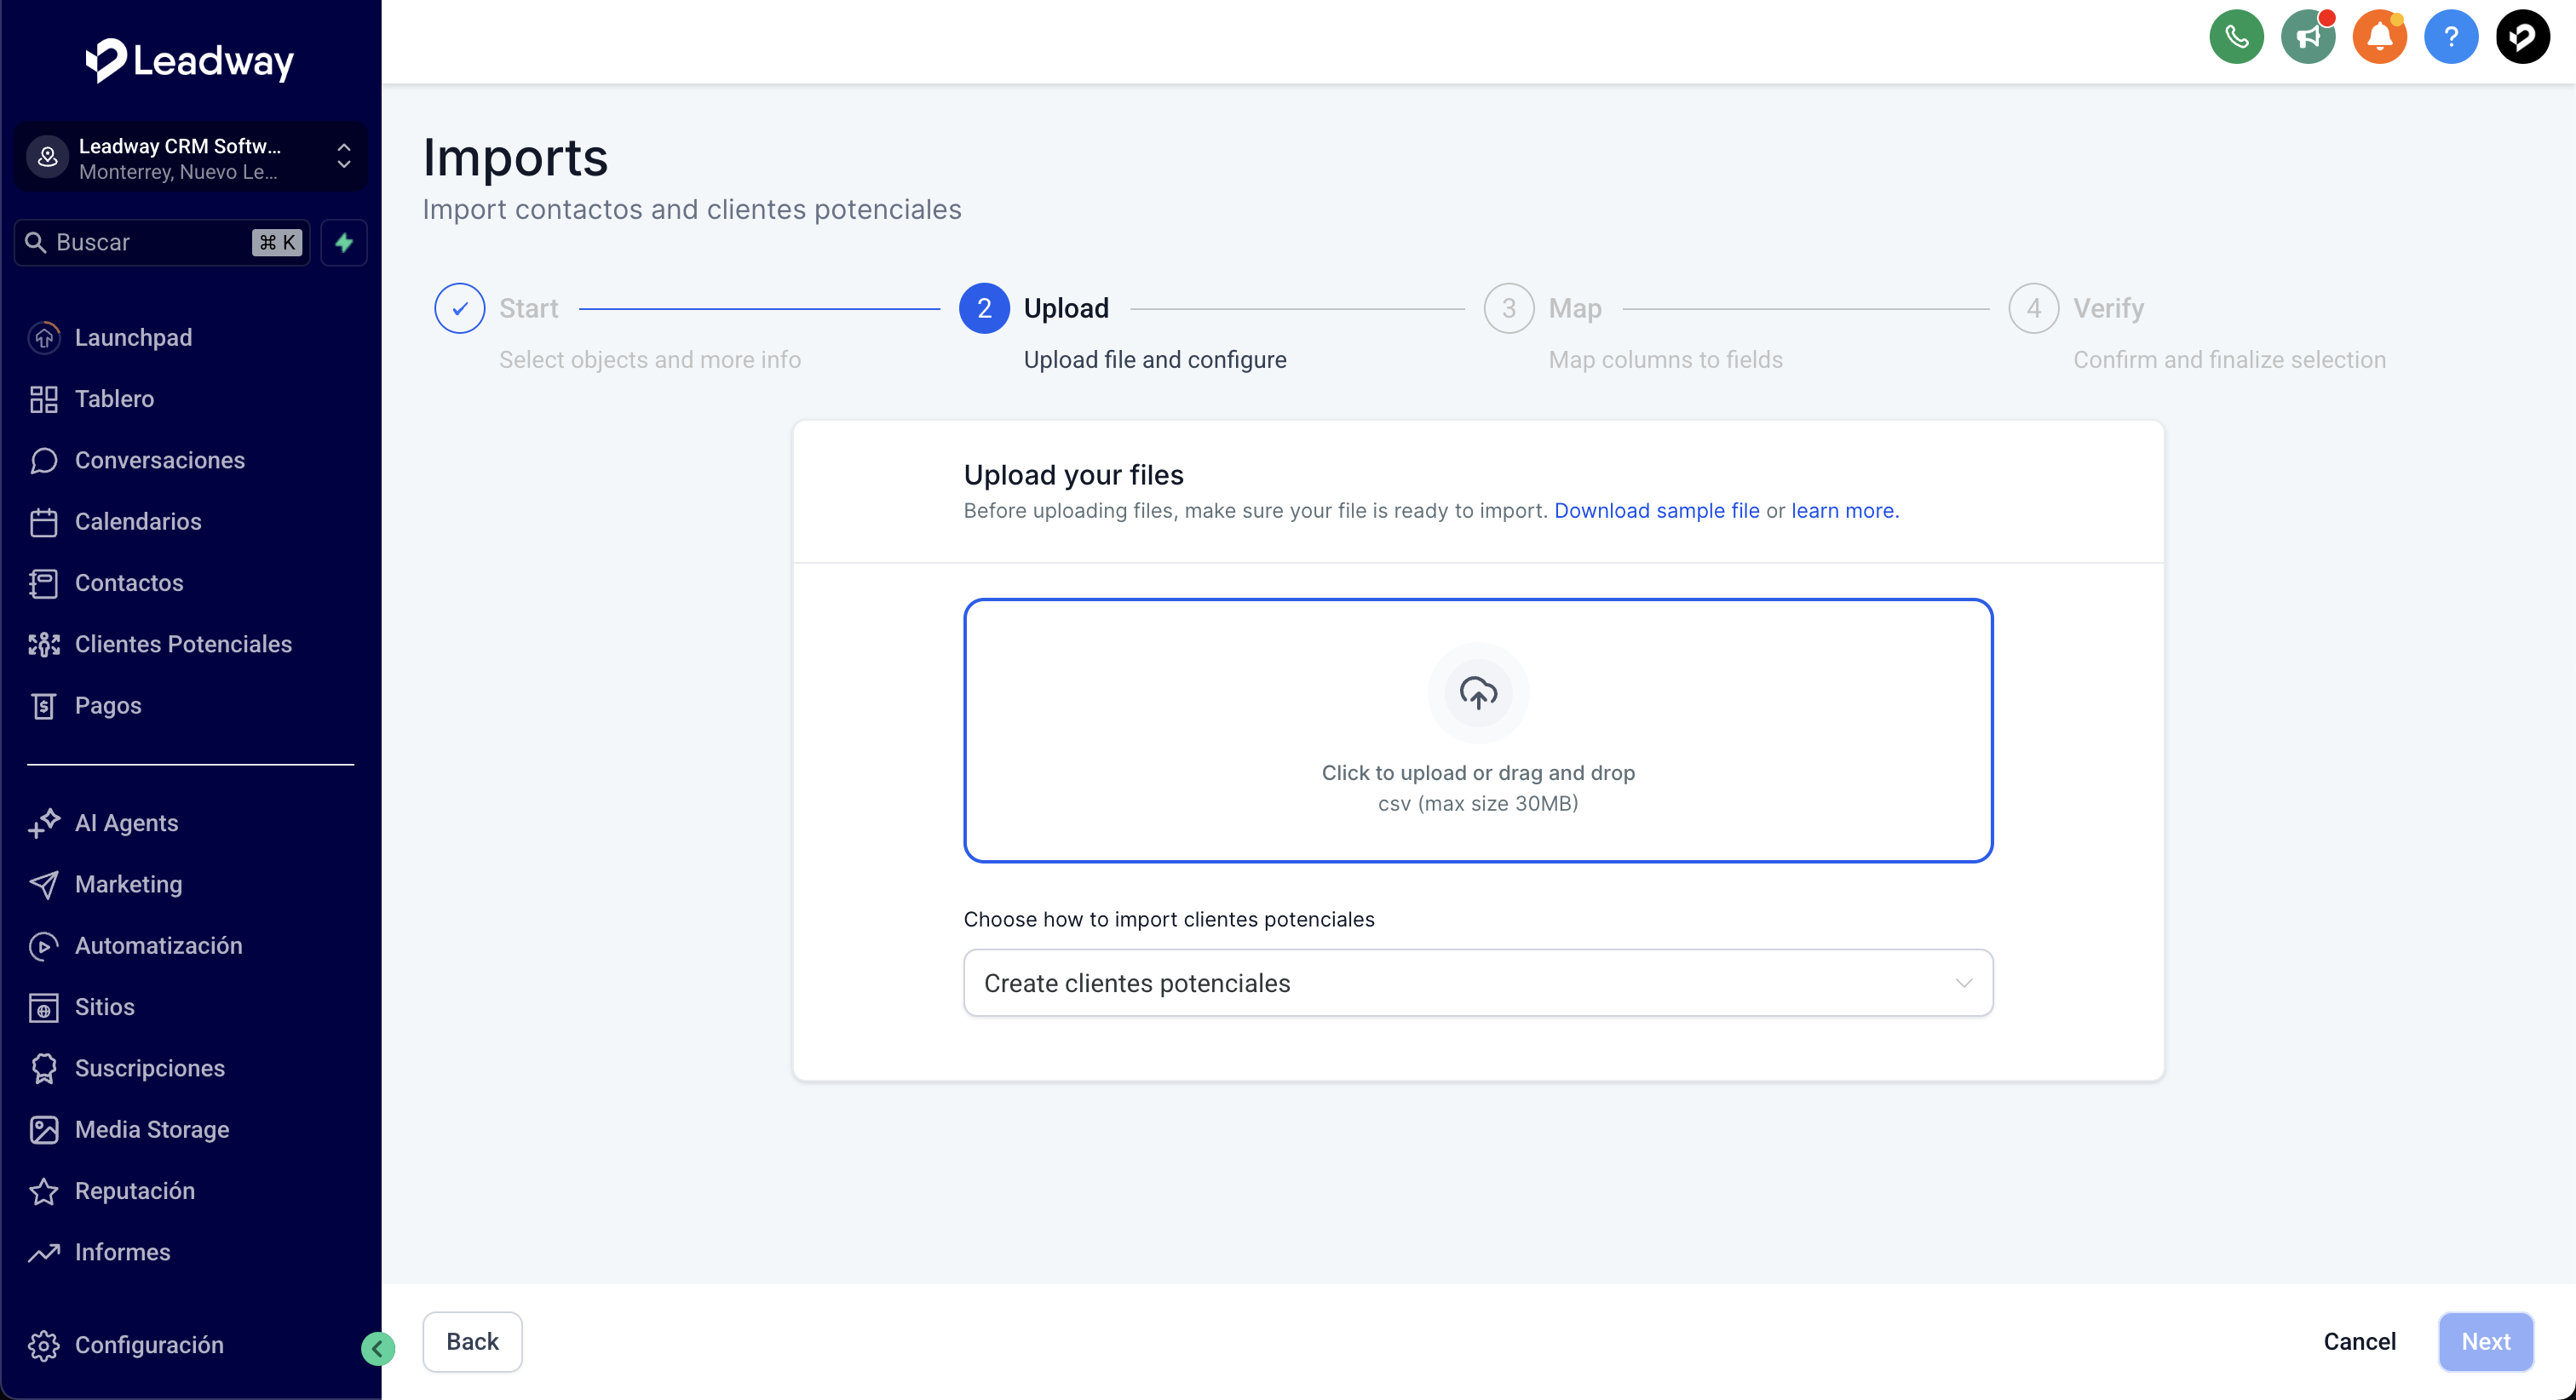The height and width of the screenshot is (1400, 2576).
Task: Click the learn more link
Action: (x=1843, y=510)
